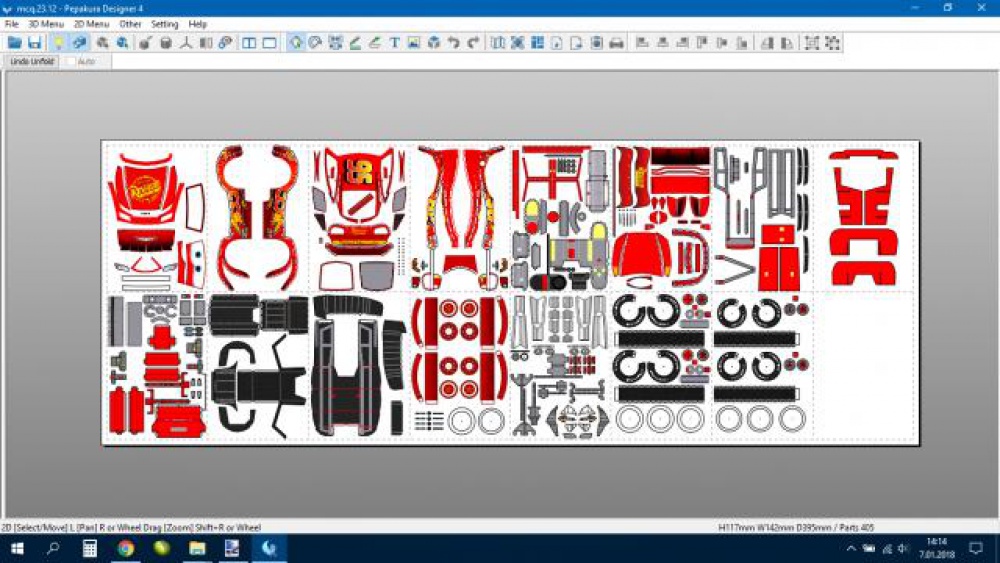Open Windows taskbar search

(x=53, y=548)
